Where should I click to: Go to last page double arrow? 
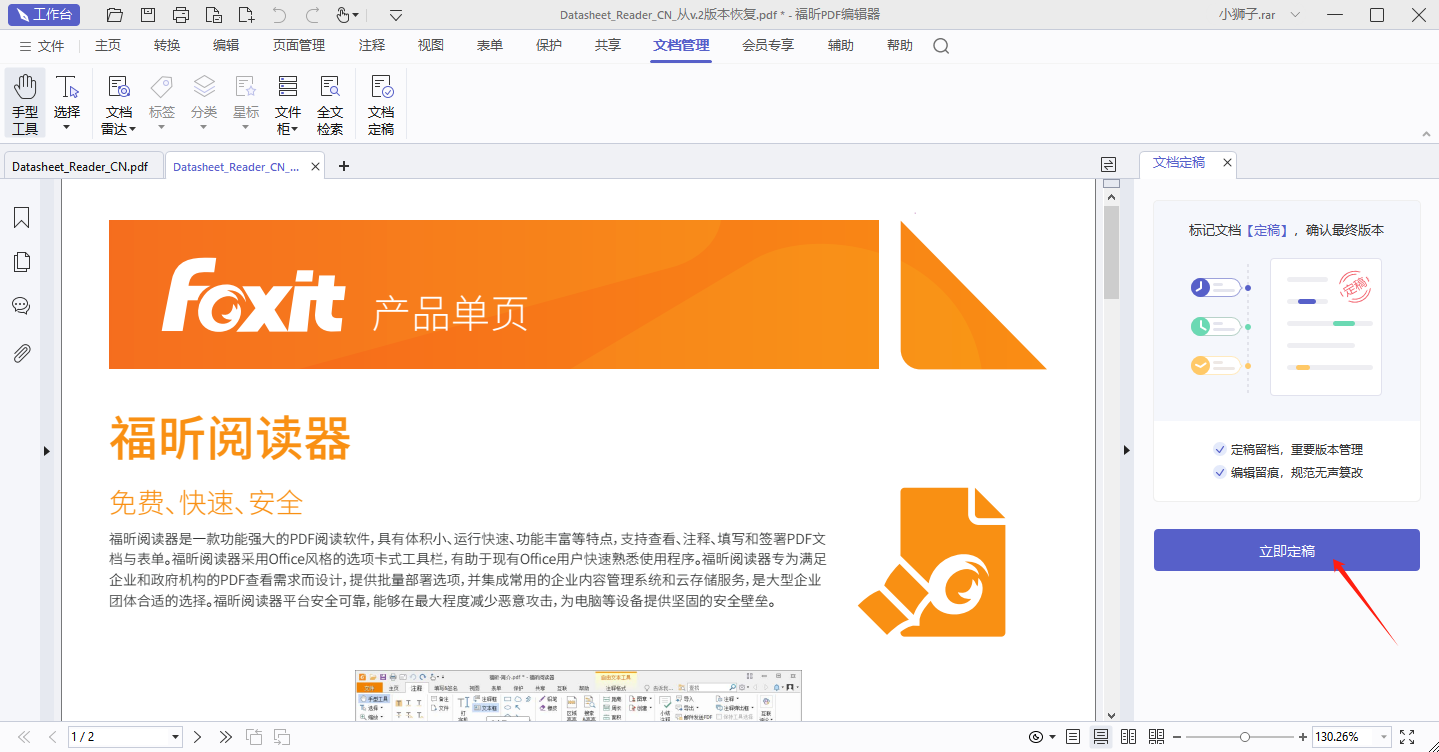pyautogui.click(x=226, y=737)
